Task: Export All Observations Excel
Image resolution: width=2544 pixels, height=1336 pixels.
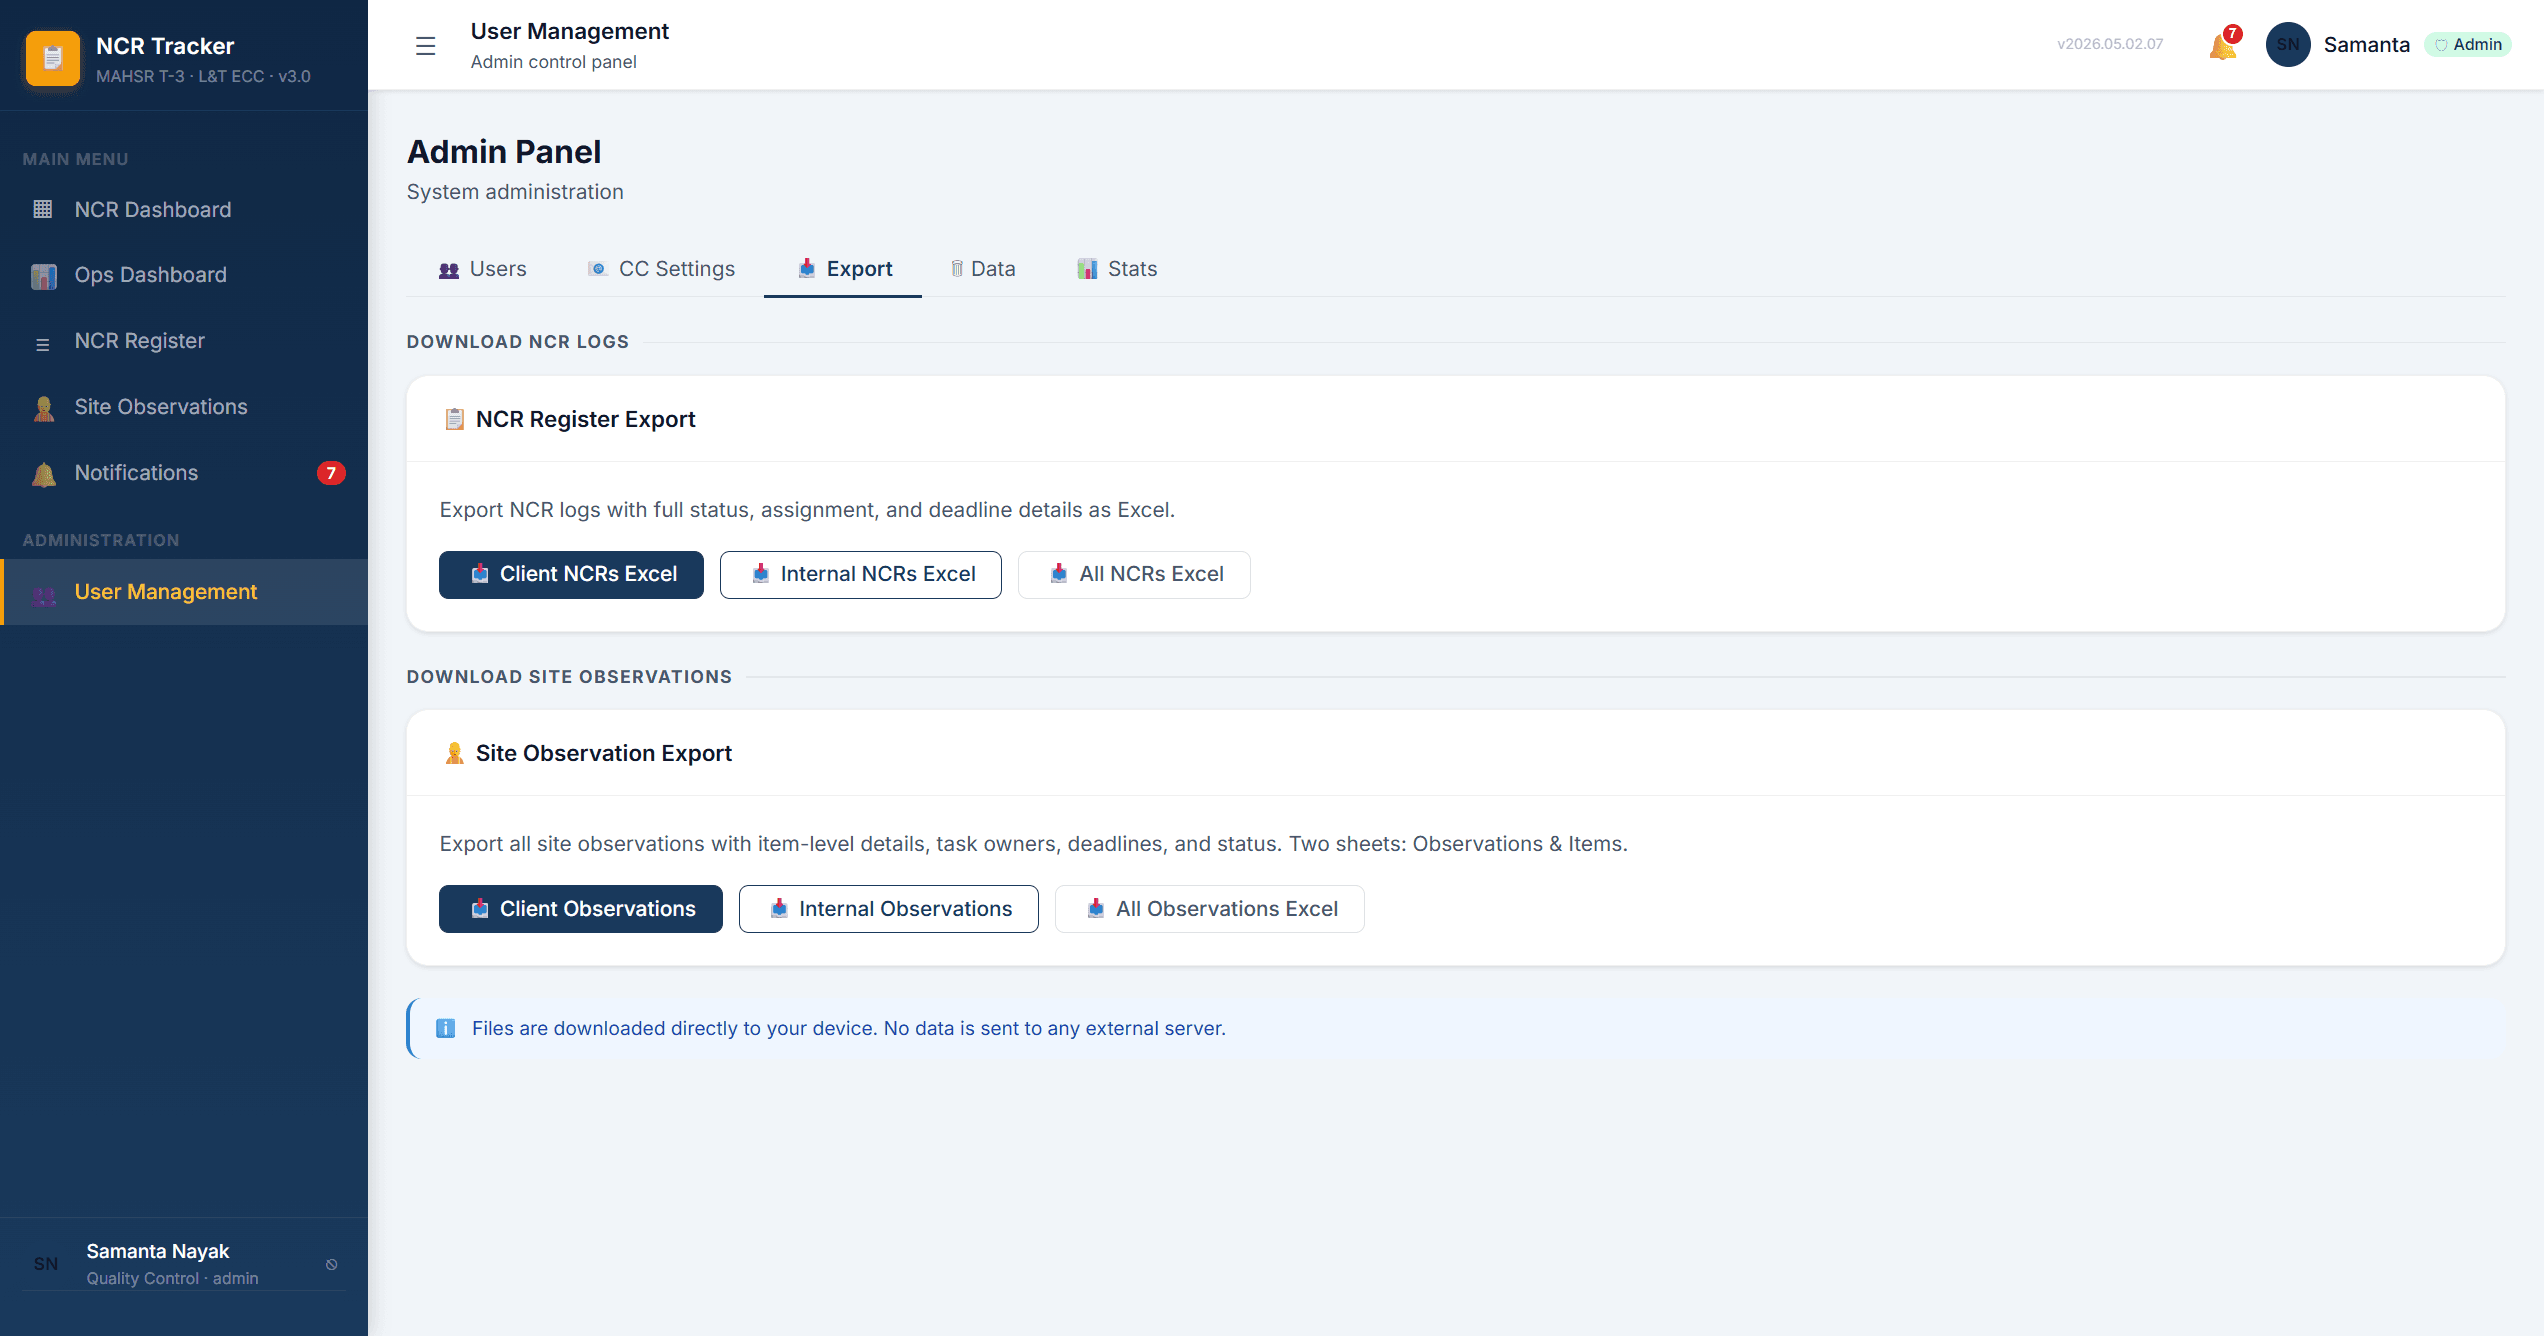Action: click(1210, 909)
